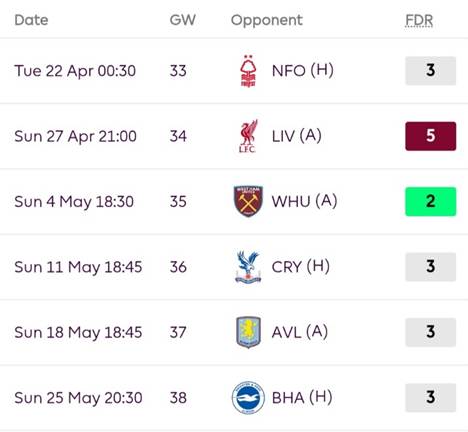
Task: Click the GW column header
Action: [x=182, y=20]
